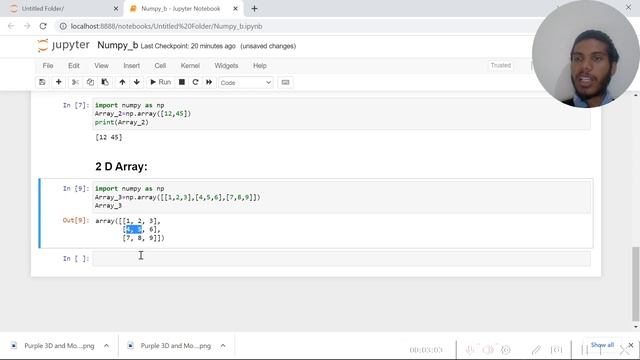Copy selected cells icon
This screenshot has height=360, width=640.
pos(90,82)
